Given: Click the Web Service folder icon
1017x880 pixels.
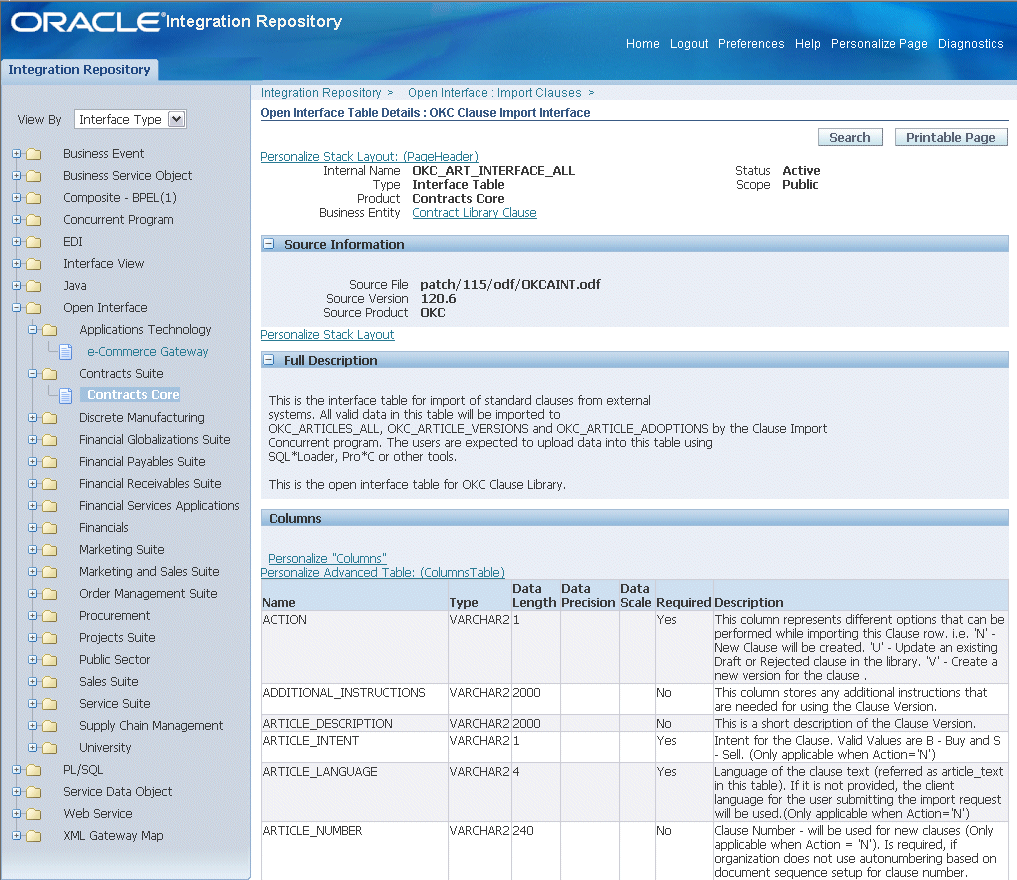Looking at the screenshot, I should pos(34,815).
